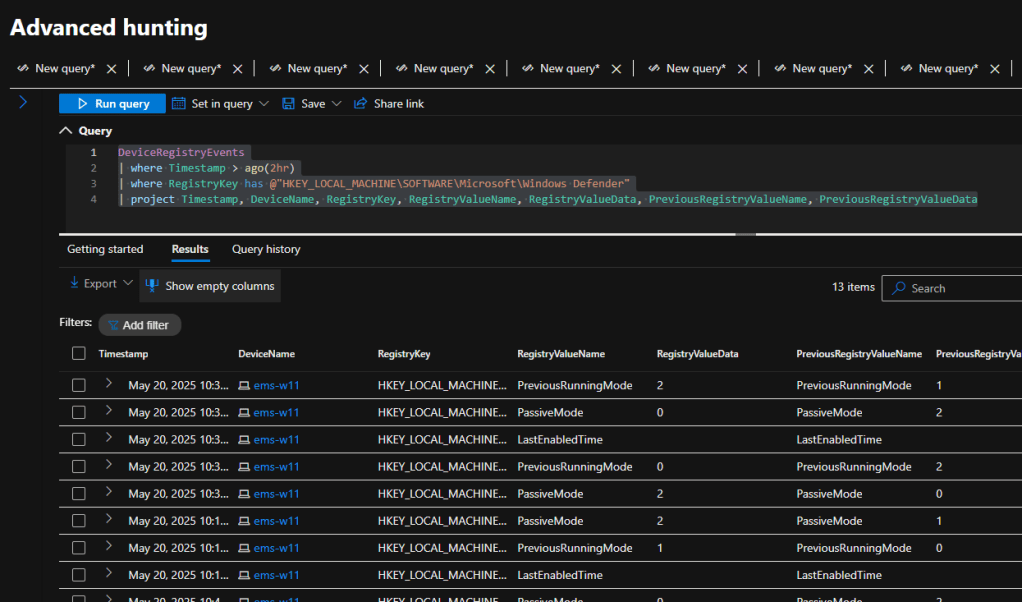Open the Getting started tab
Image resolution: width=1022 pixels, height=602 pixels.
105,249
